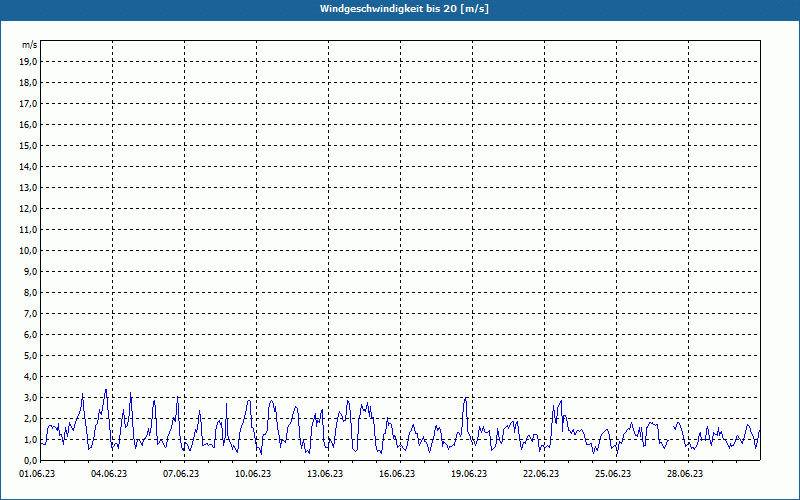Click the 8,0 y-axis label
The image size is (800, 500).
30,293
